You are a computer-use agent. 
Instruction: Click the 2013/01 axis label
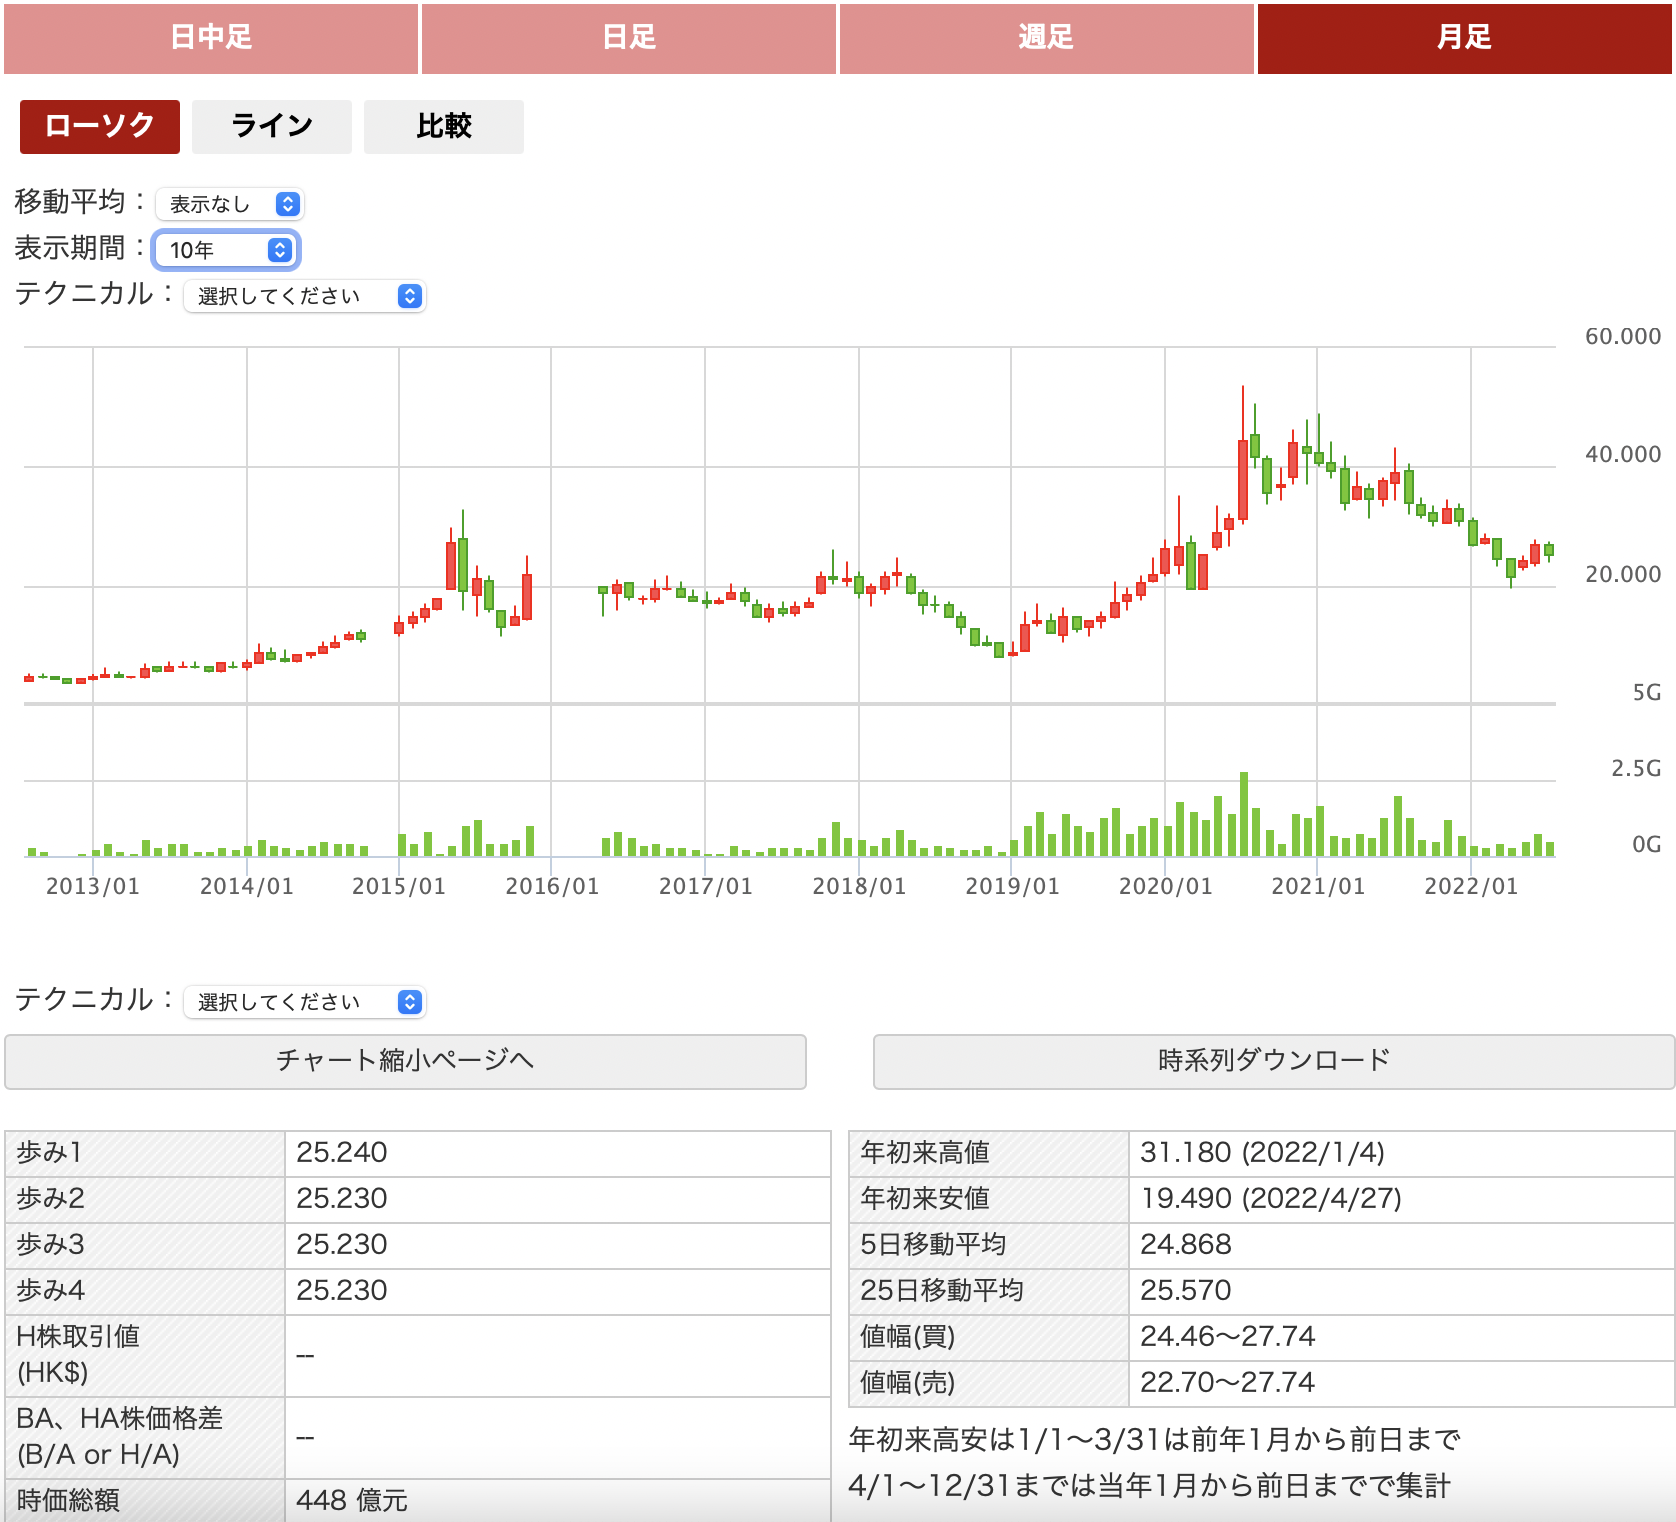(x=93, y=886)
